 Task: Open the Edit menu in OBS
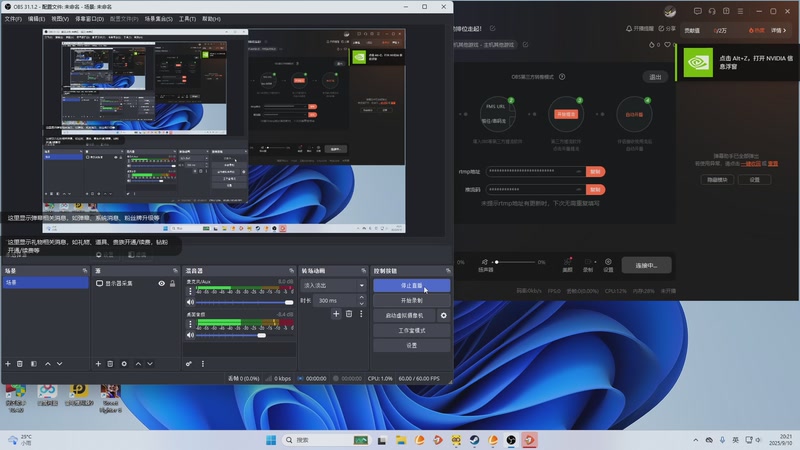click(36, 19)
